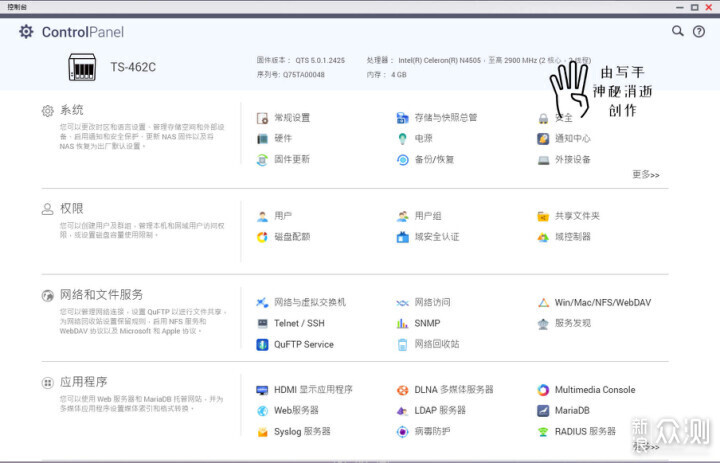Minimize the 控制台 window
720x463 pixels.
coord(680,7)
